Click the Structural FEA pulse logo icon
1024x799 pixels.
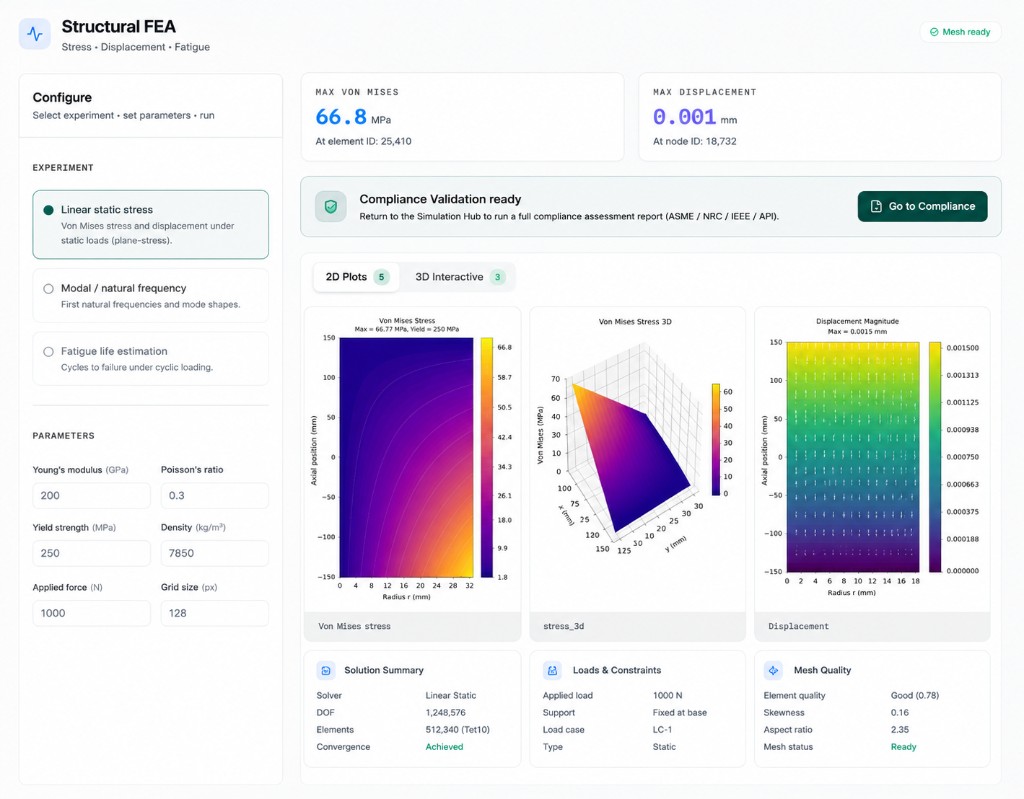point(35,34)
